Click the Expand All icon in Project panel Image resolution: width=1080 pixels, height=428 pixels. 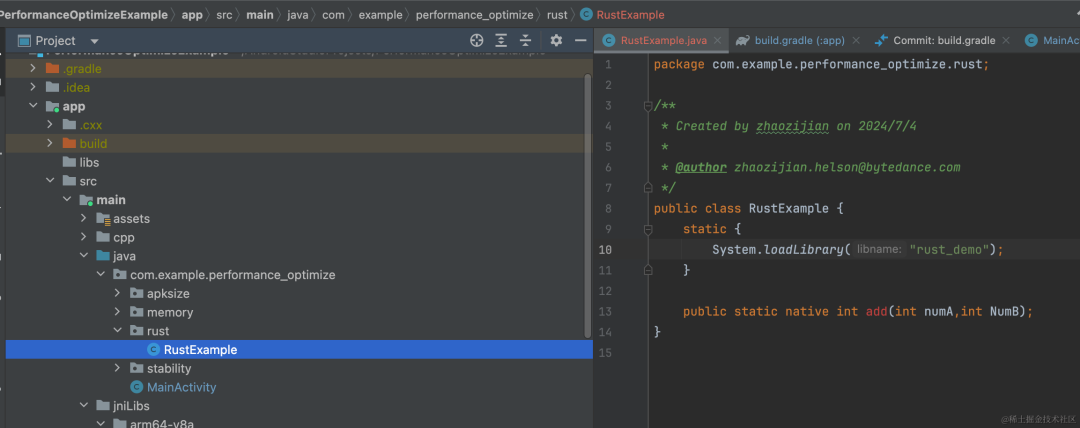tap(501, 41)
